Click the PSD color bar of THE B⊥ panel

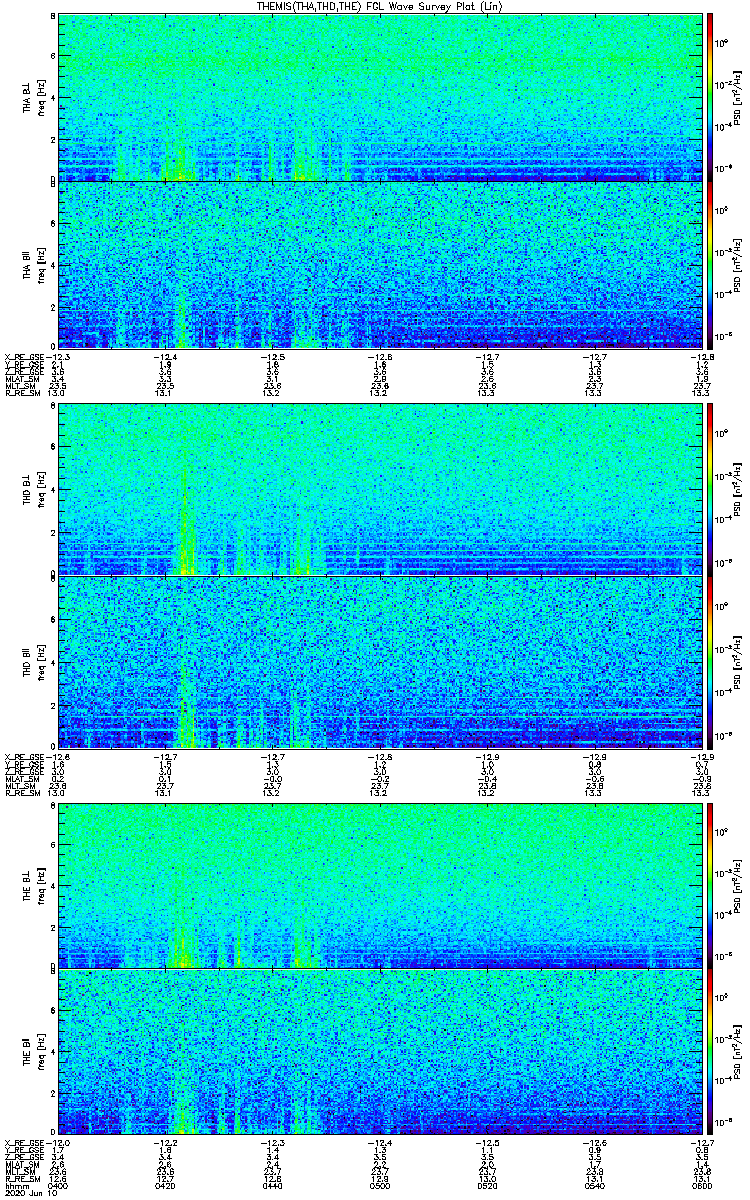click(710, 885)
